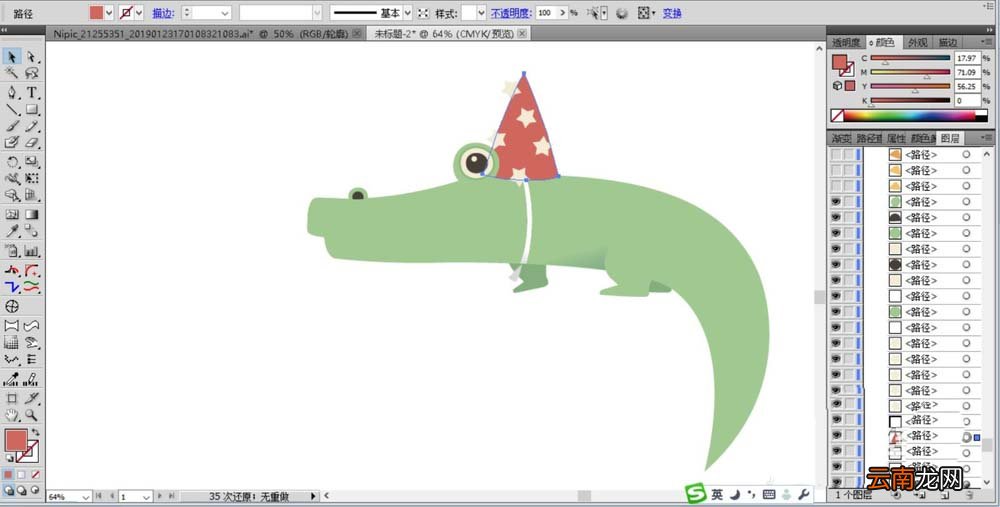Open variable width profile dropdown

[317, 13]
